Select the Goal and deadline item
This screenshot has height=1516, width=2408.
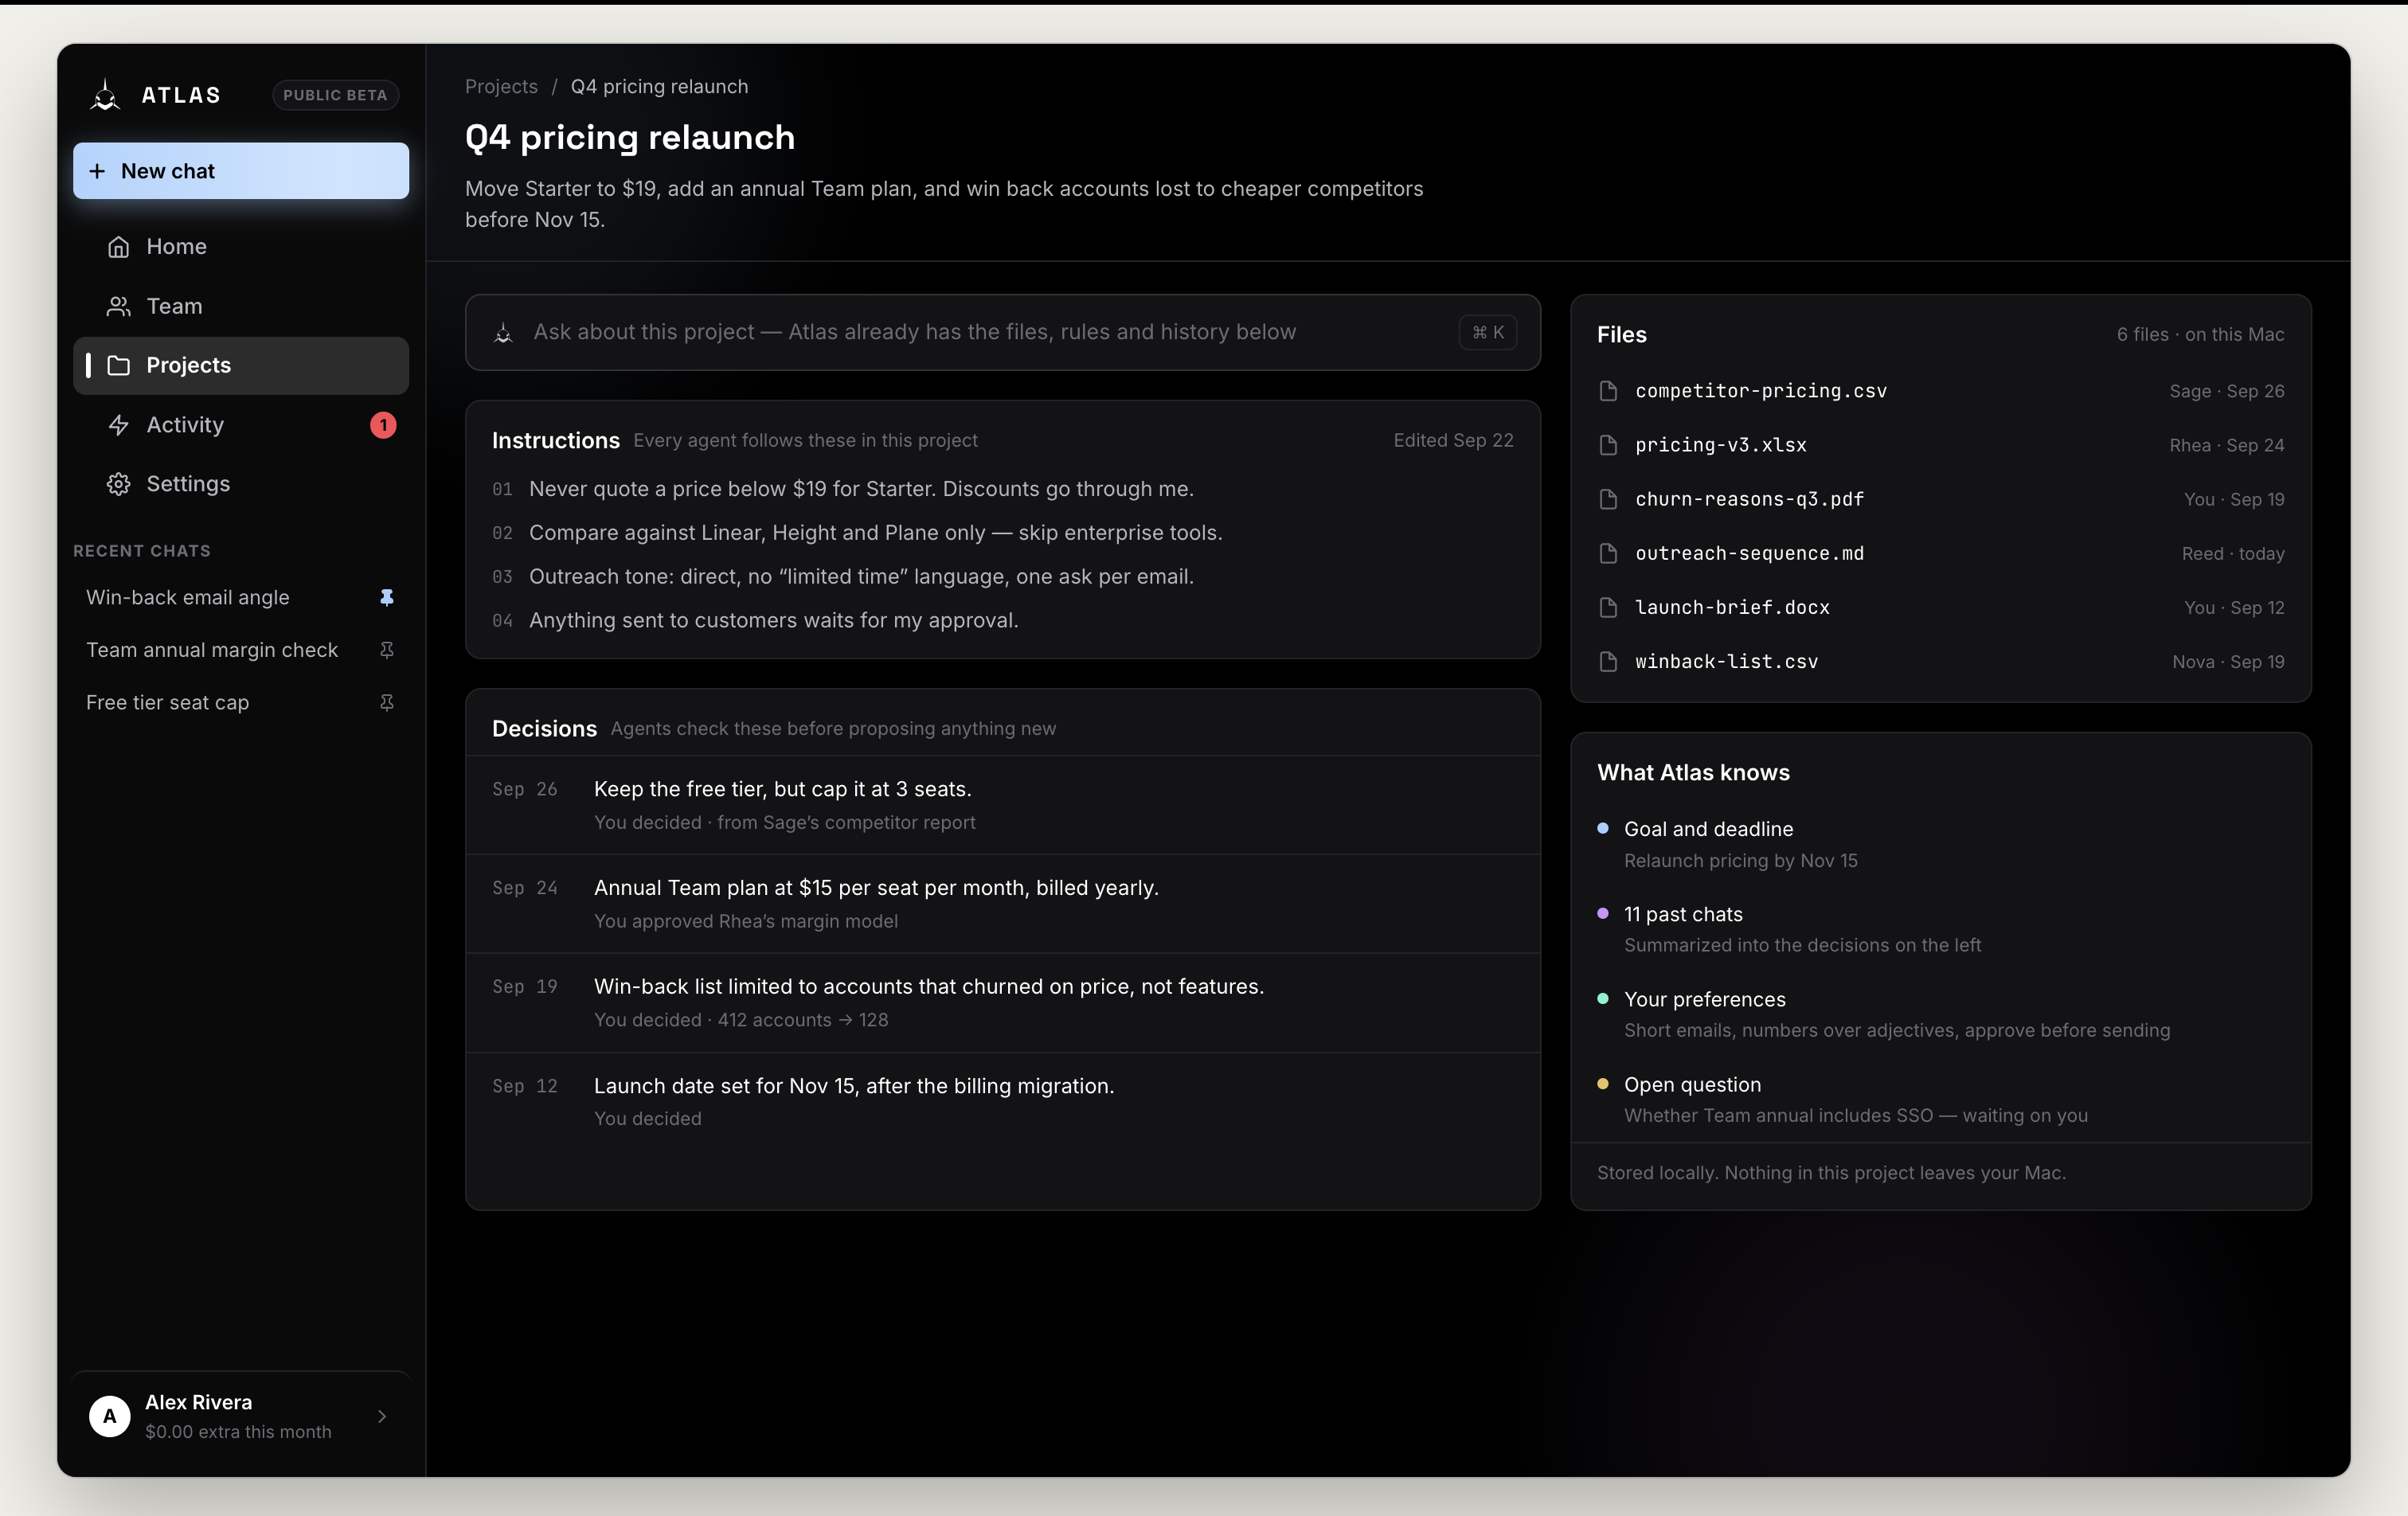point(1940,844)
